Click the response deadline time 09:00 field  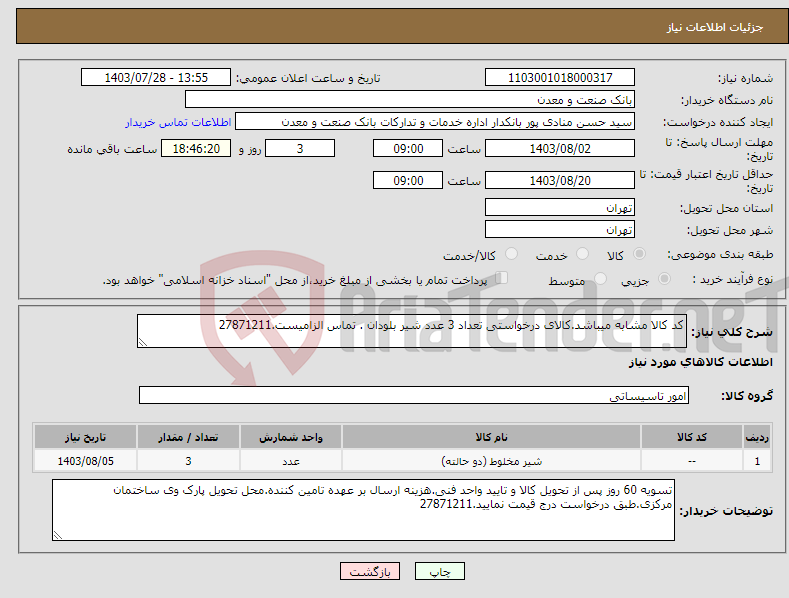408,148
